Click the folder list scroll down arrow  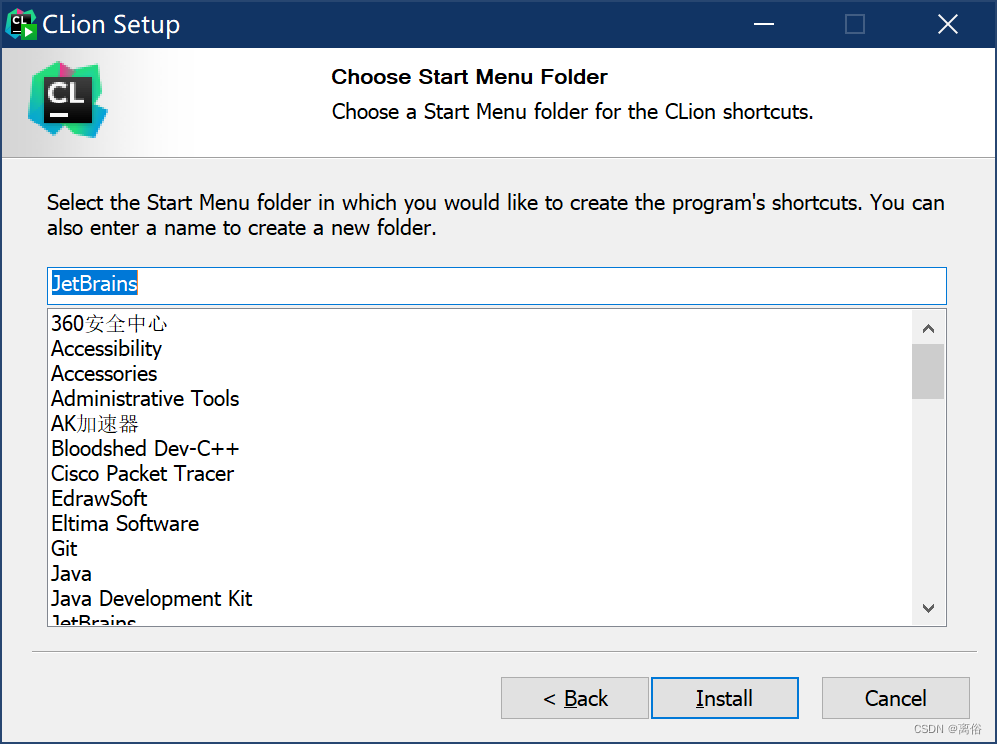point(928,608)
